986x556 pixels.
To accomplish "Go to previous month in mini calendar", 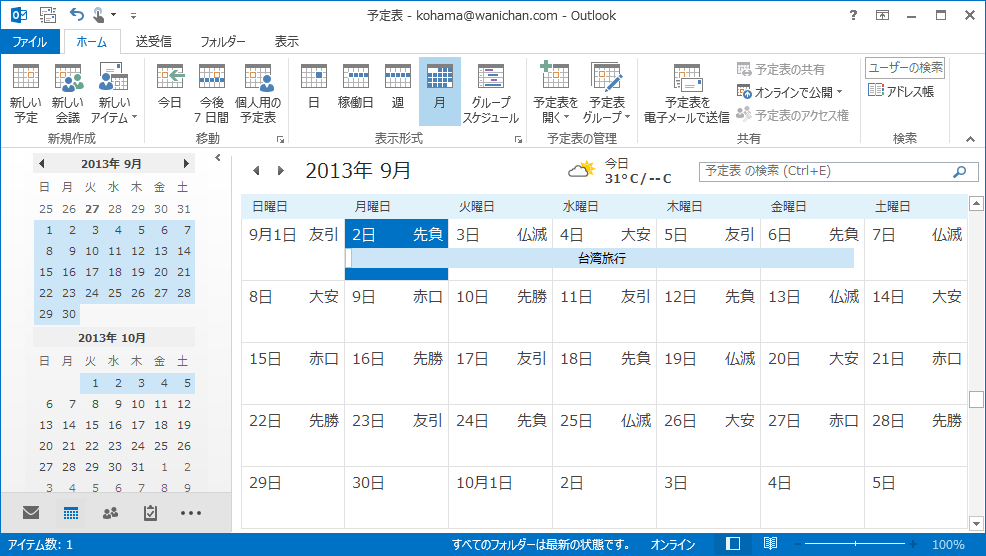I will coord(42,164).
